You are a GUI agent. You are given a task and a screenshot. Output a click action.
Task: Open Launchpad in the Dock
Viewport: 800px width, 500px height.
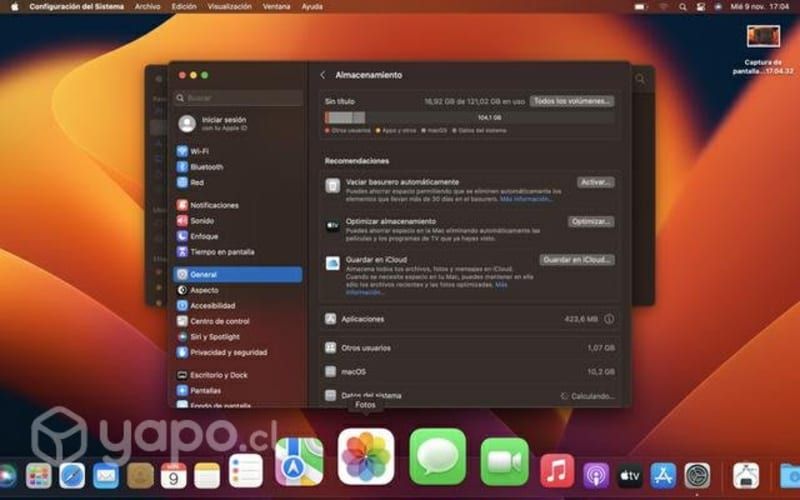pos(38,476)
